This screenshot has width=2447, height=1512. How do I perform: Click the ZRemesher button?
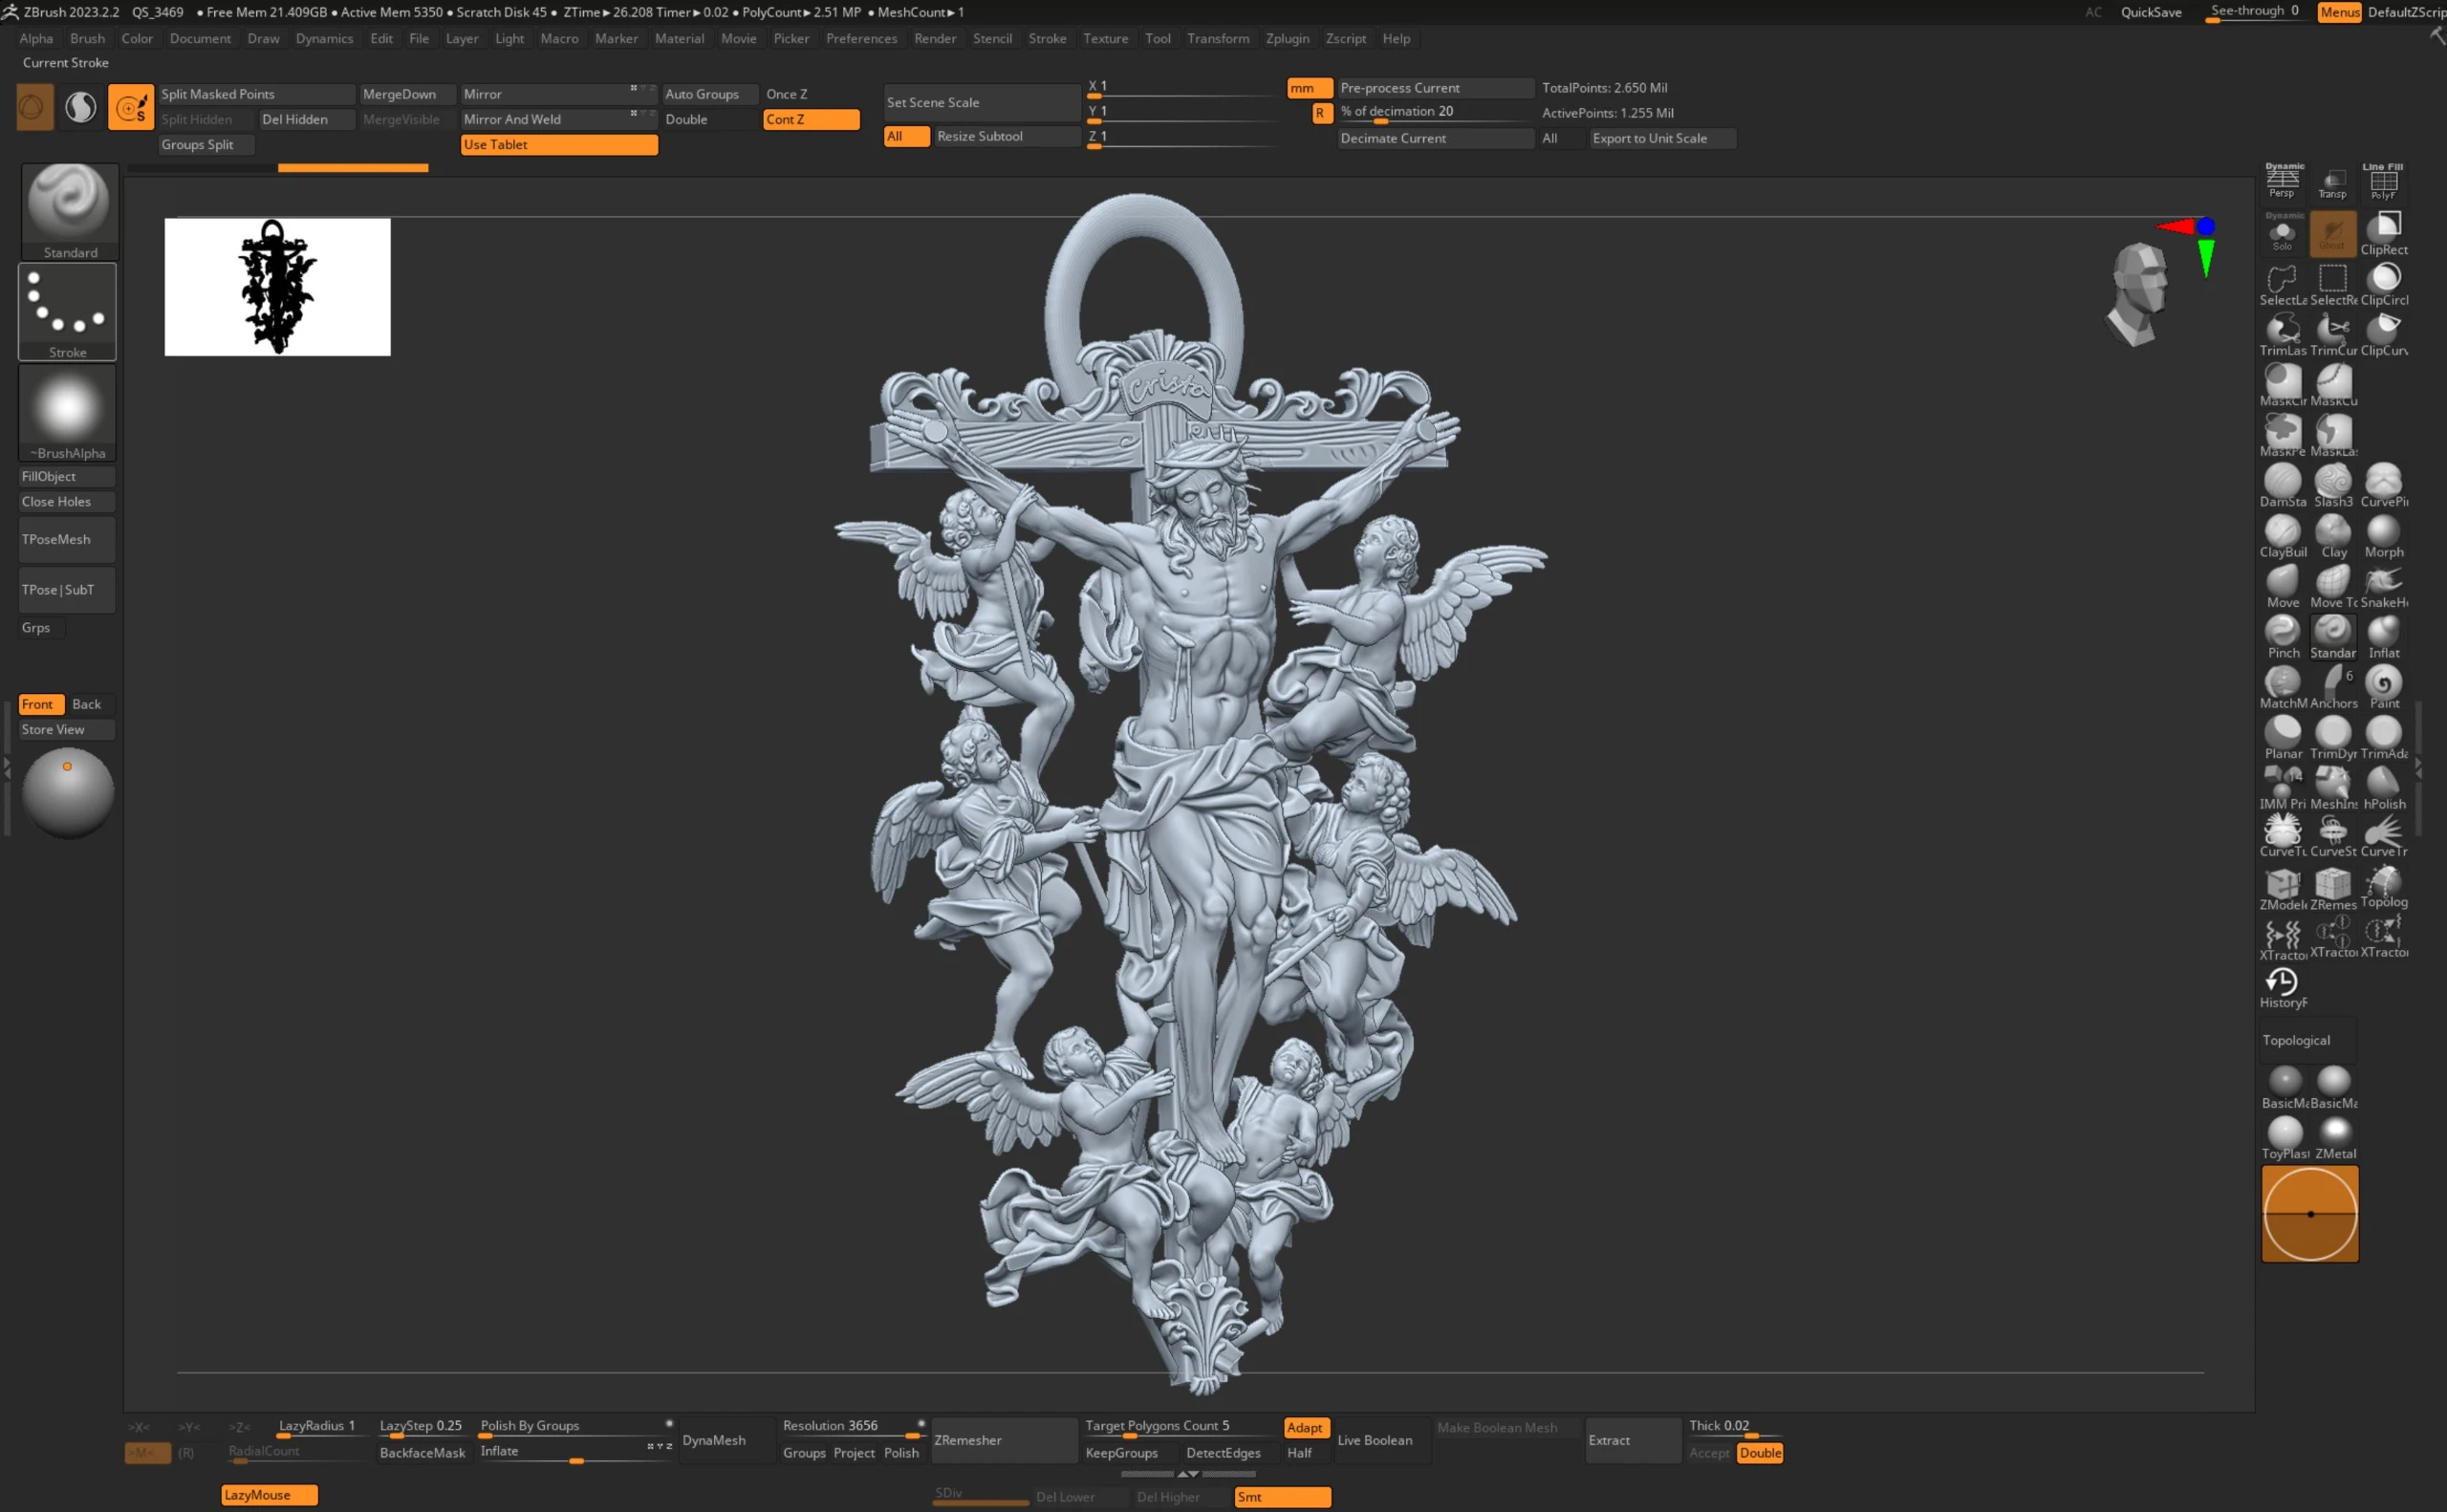1004,1440
